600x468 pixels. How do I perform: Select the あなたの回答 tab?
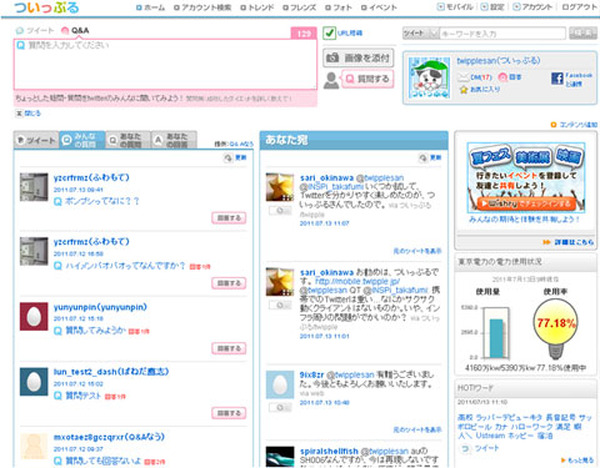point(174,140)
